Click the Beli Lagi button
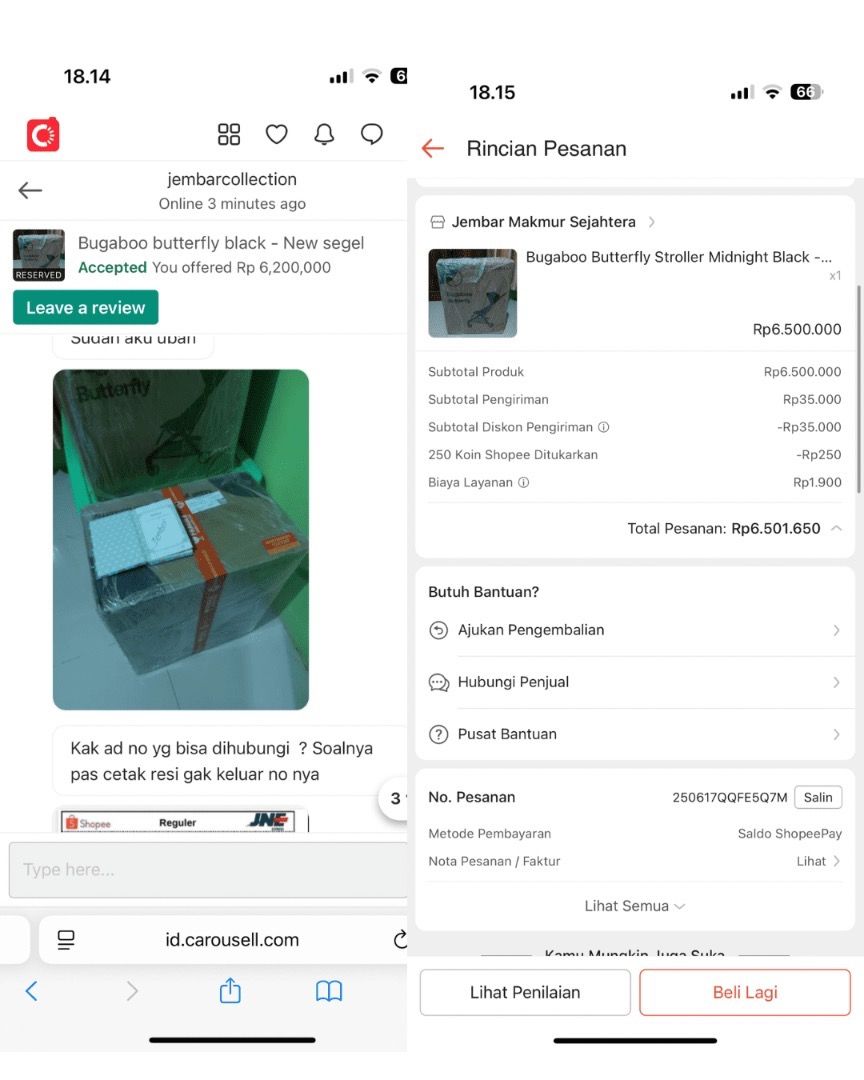This screenshot has width=864, height=1080. click(745, 993)
